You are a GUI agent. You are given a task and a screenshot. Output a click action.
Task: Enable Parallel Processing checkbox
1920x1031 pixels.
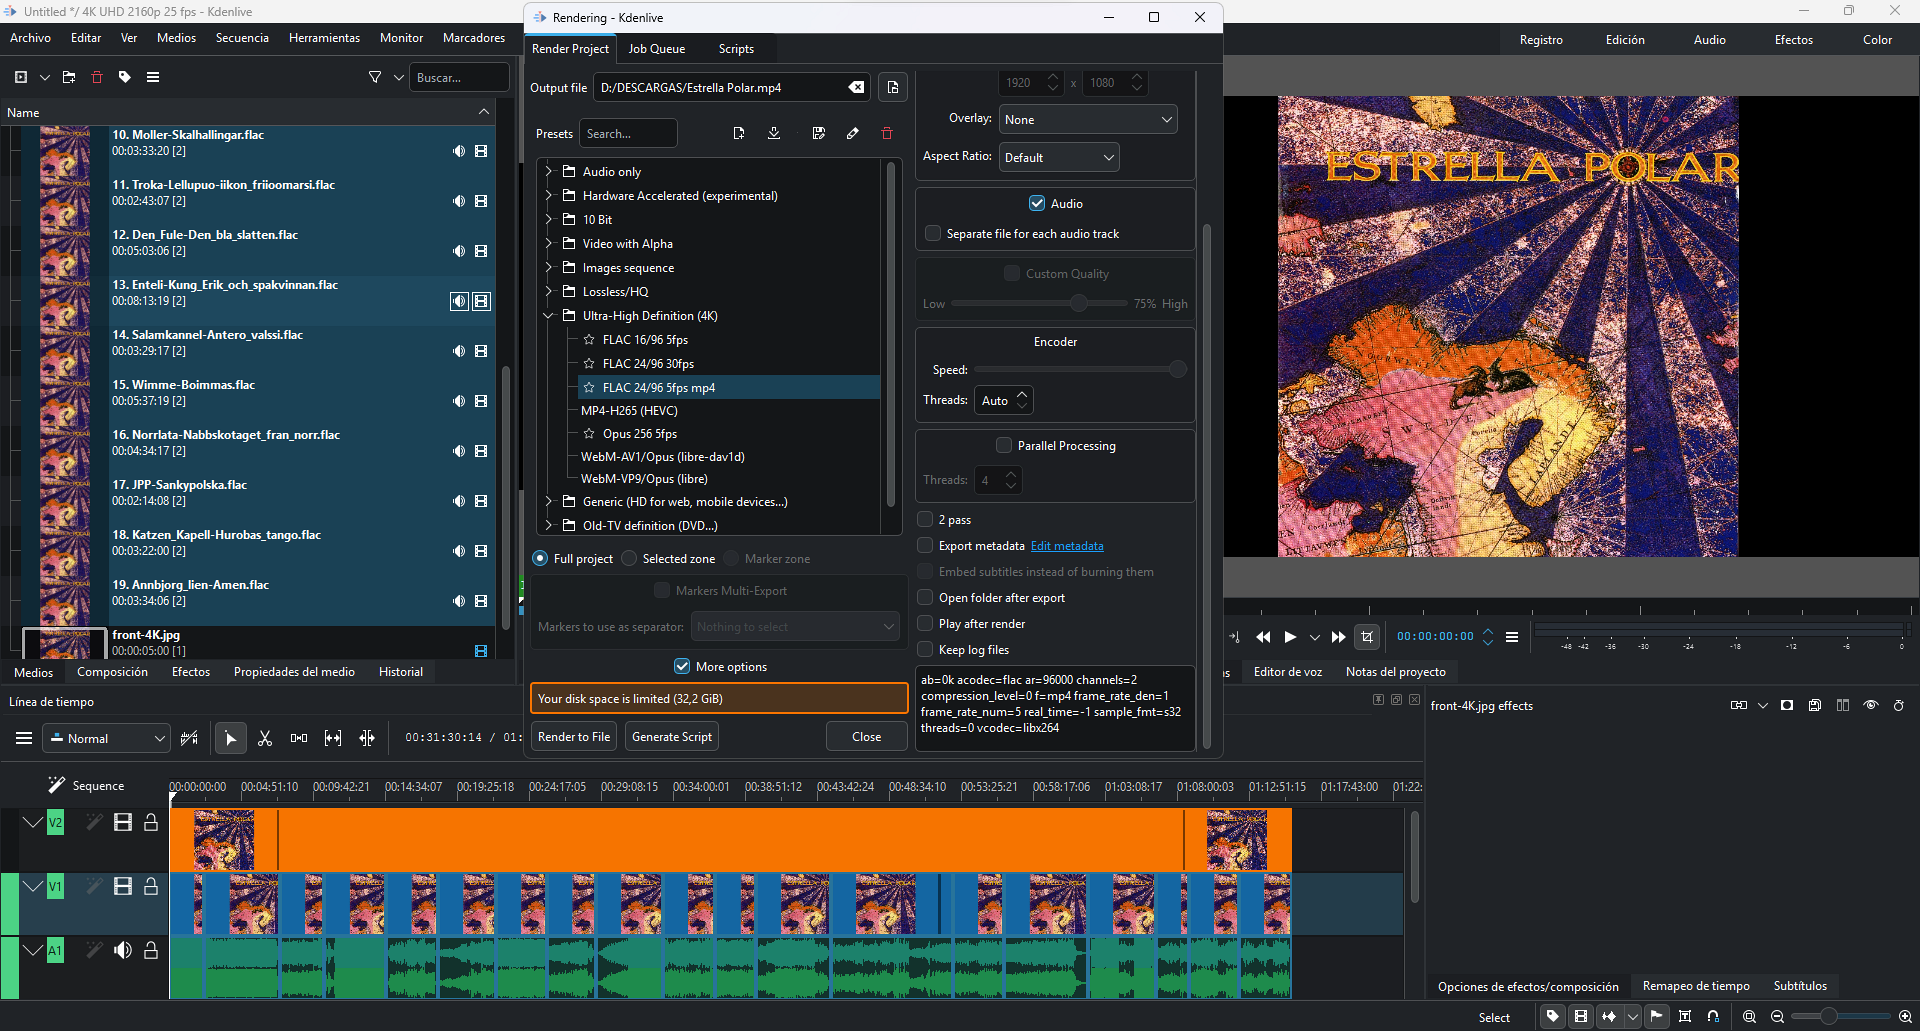coord(1004,446)
